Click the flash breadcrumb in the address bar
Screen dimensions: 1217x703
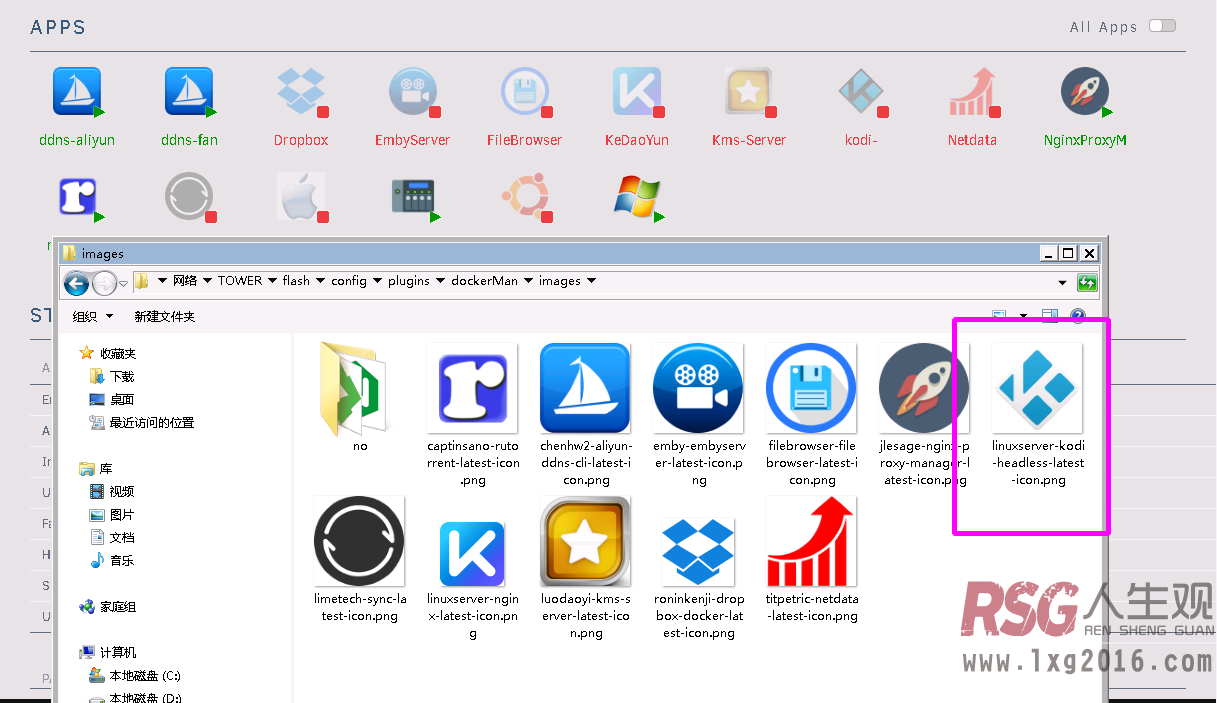(296, 281)
